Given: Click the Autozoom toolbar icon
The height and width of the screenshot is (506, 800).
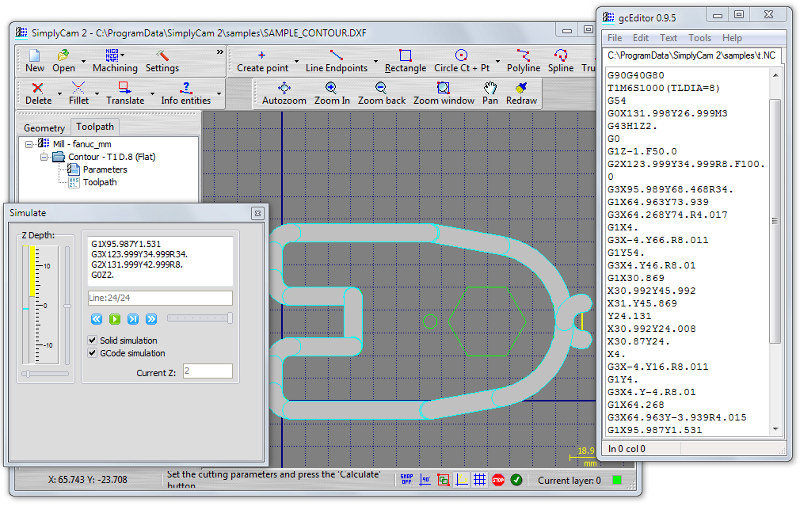Looking at the screenshot, I should tap(284, 88).
